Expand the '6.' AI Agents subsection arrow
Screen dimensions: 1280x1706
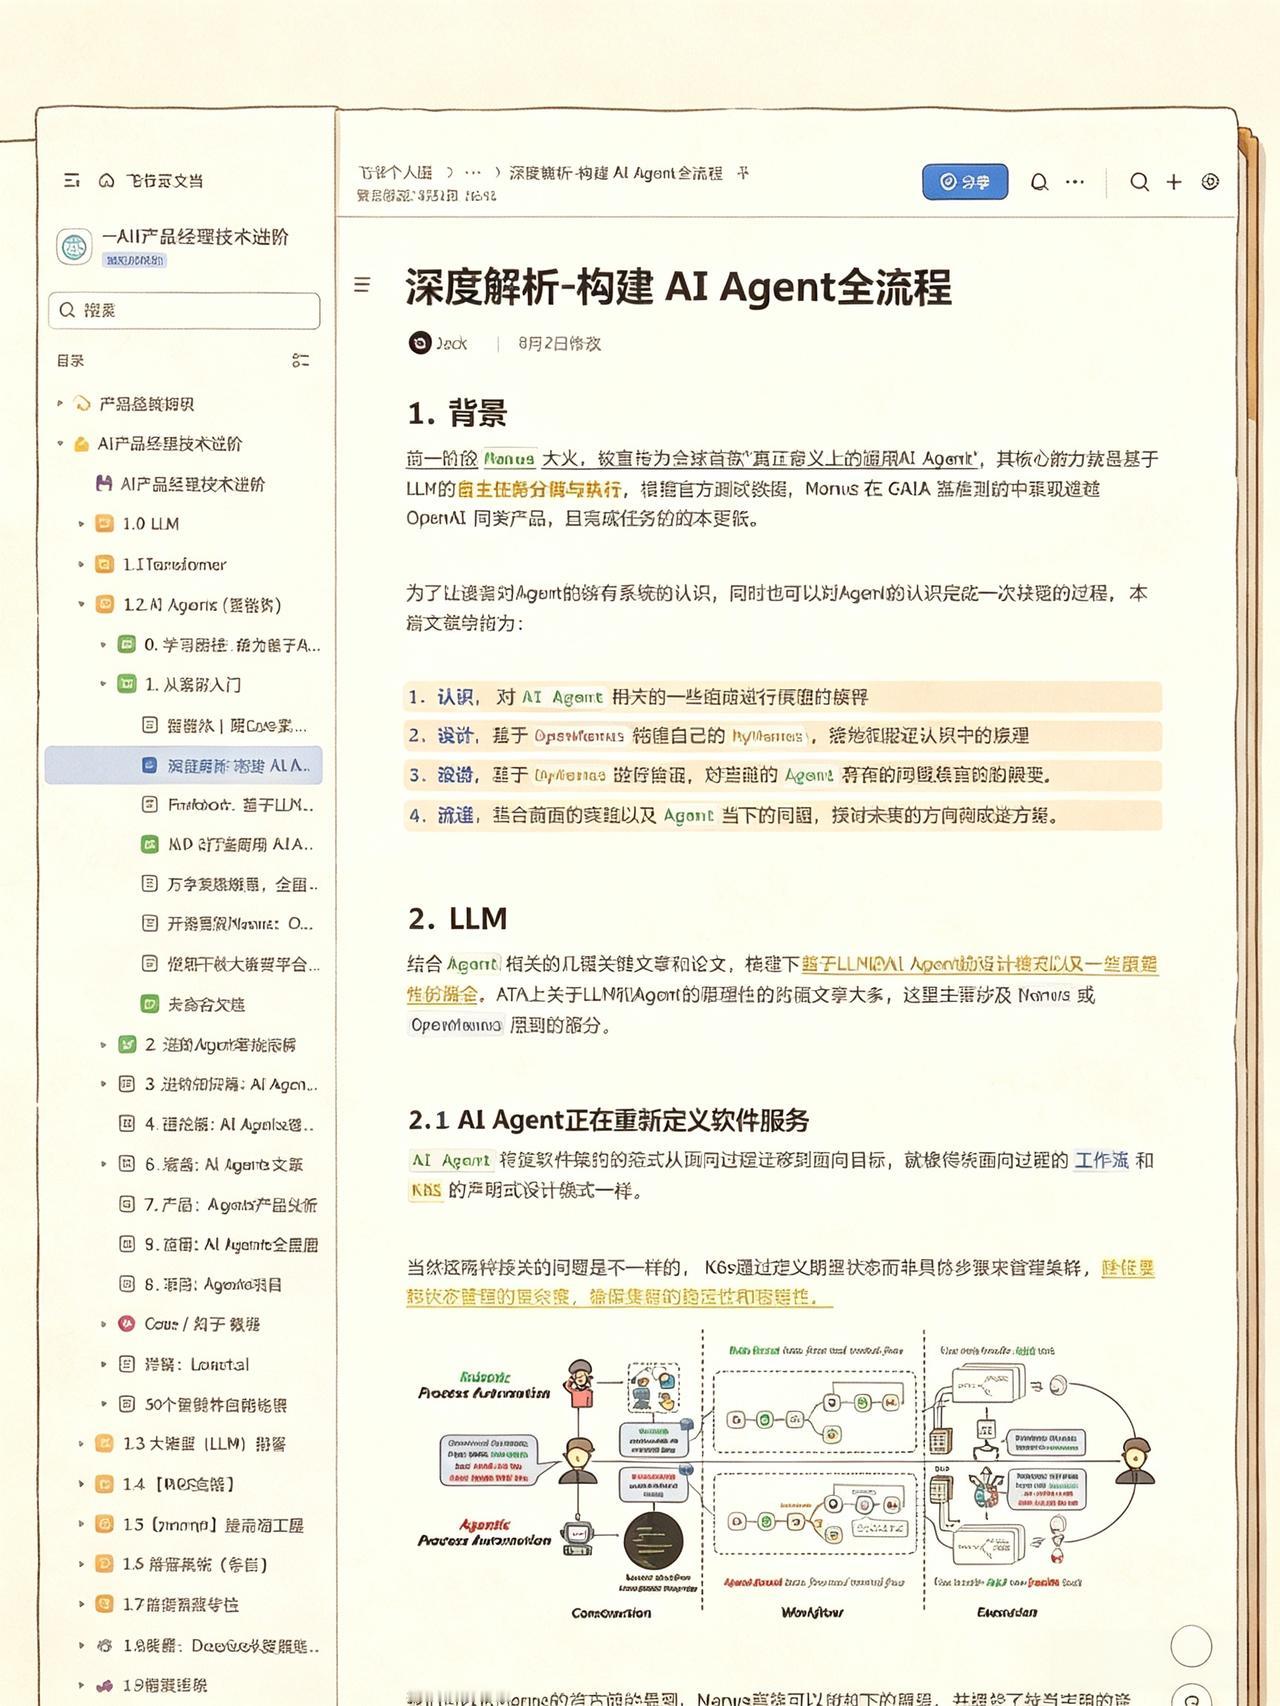(x=104, y=1164)
